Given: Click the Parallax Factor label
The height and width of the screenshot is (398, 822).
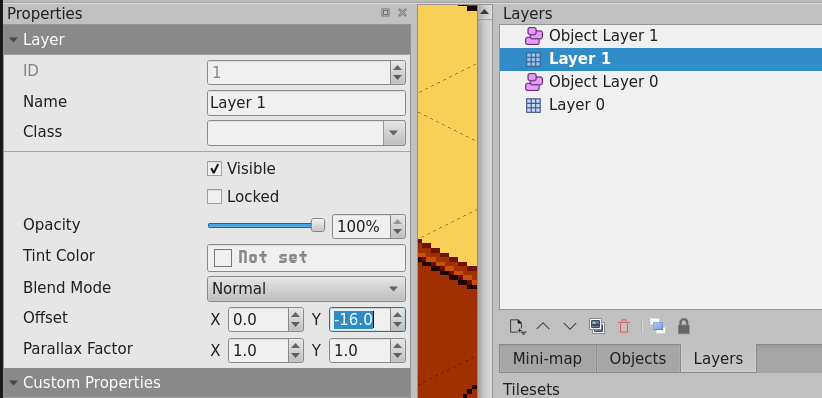Looking at the screenshot, I should tap(78, 349).
